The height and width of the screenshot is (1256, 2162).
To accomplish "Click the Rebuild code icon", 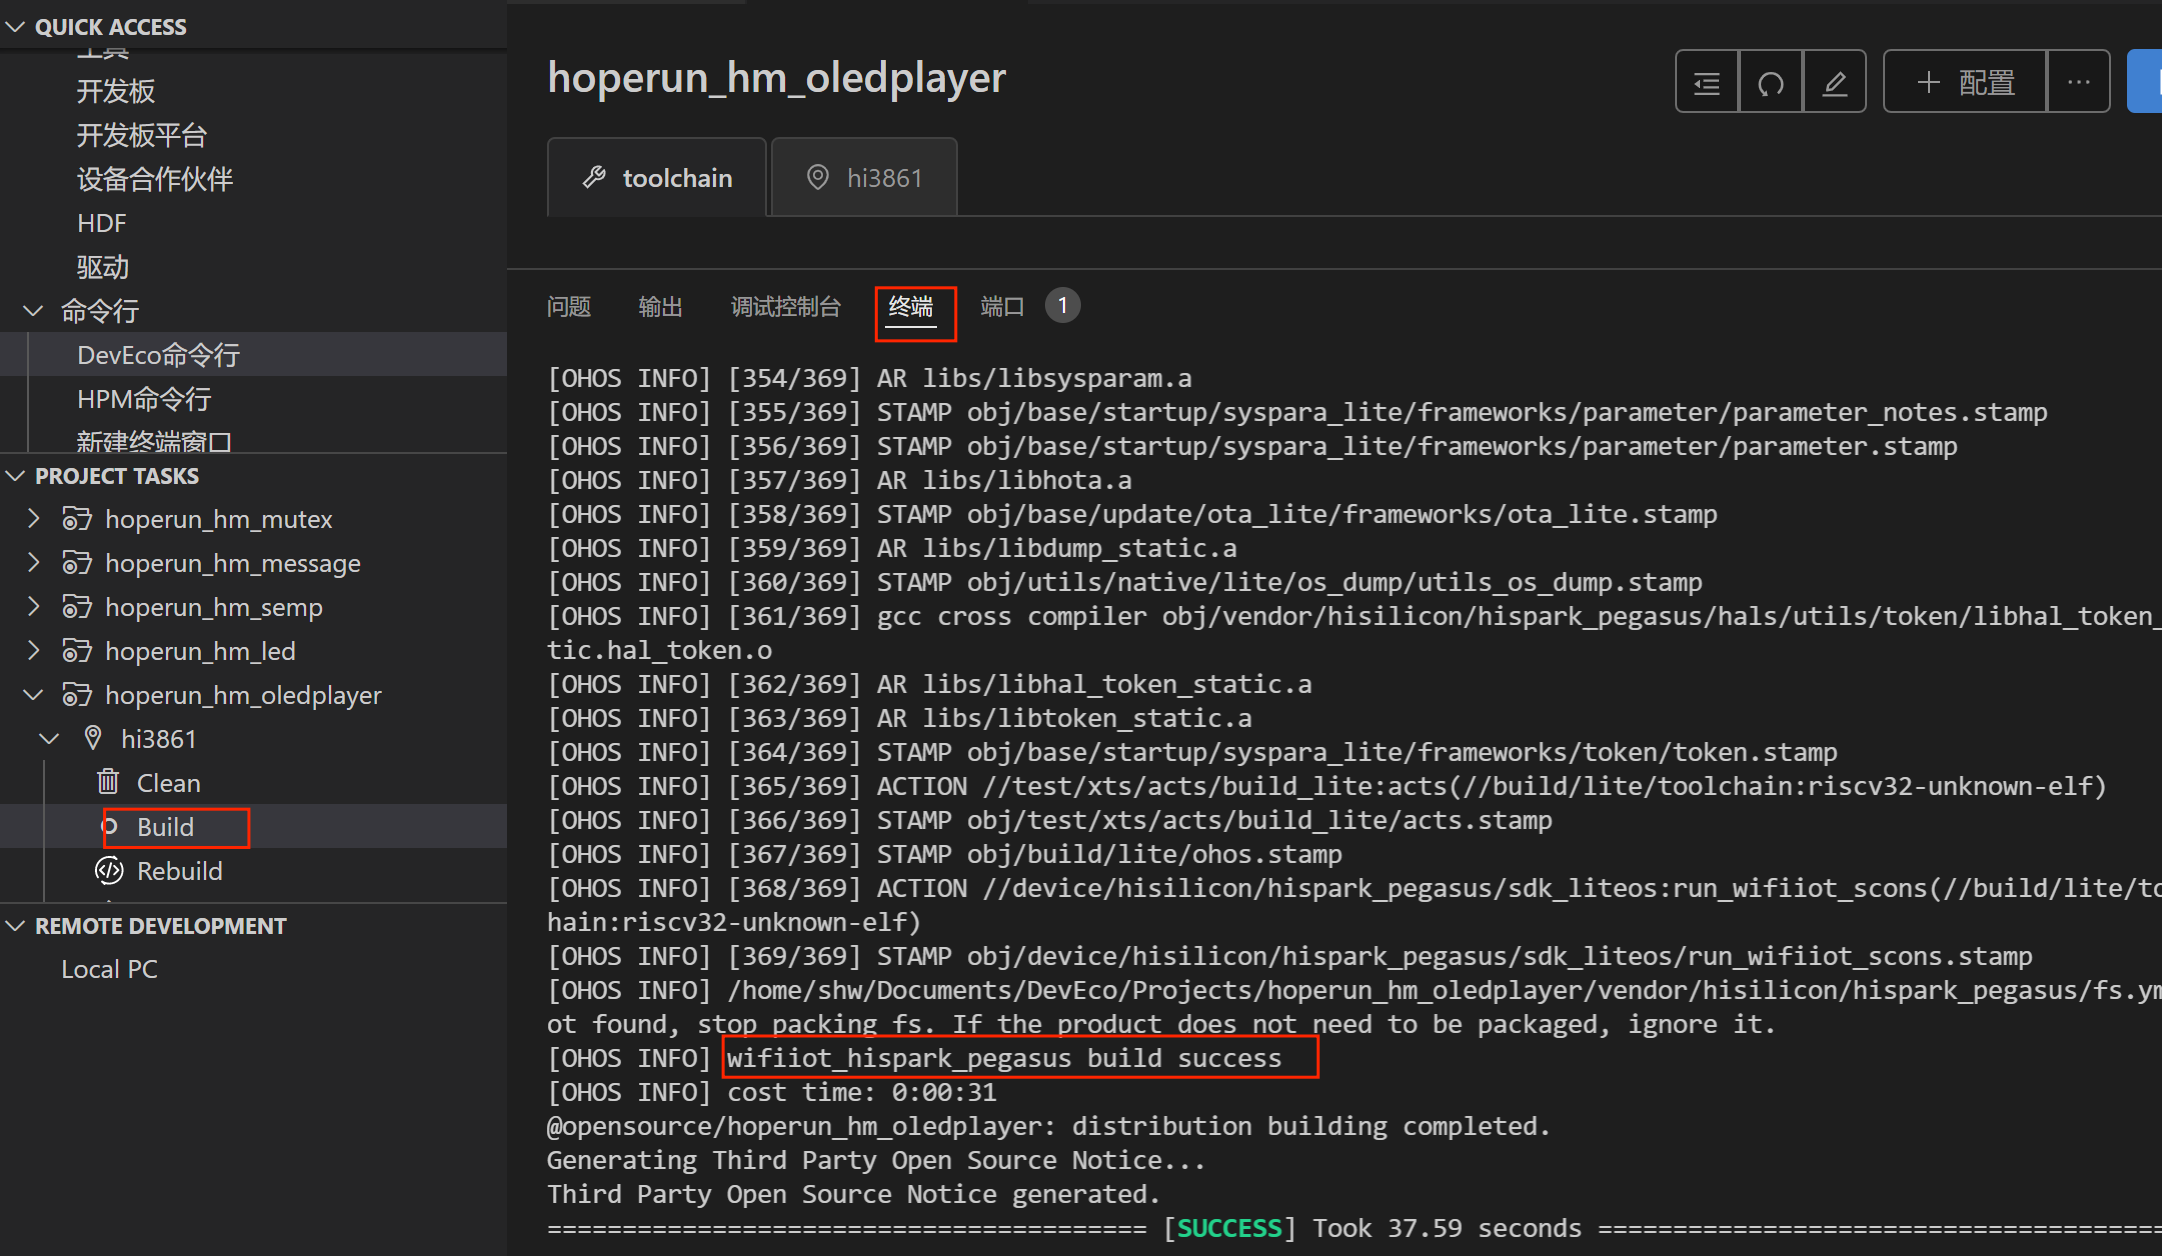I will (x=109, y=871).
